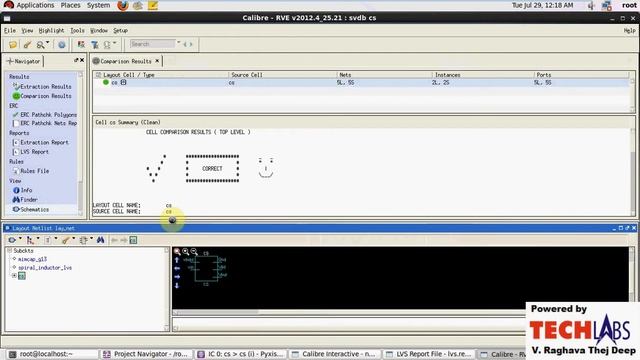This screenshot has height=360, width=640.
Task: Select the cs layout cell row
Action: pos(361,82)
